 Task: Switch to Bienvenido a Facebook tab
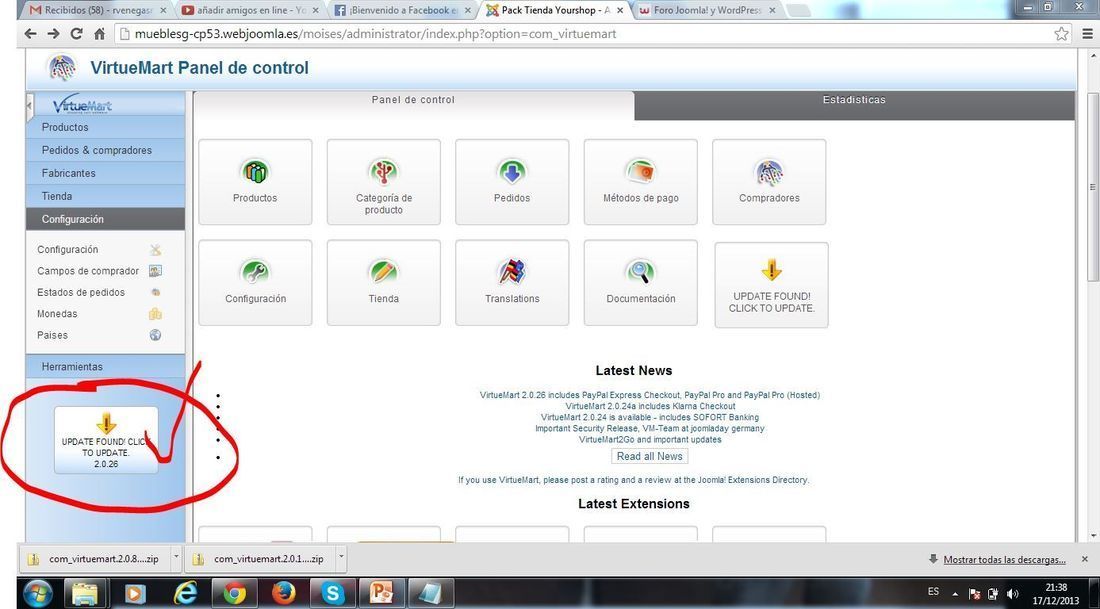[x=402, y=11]
